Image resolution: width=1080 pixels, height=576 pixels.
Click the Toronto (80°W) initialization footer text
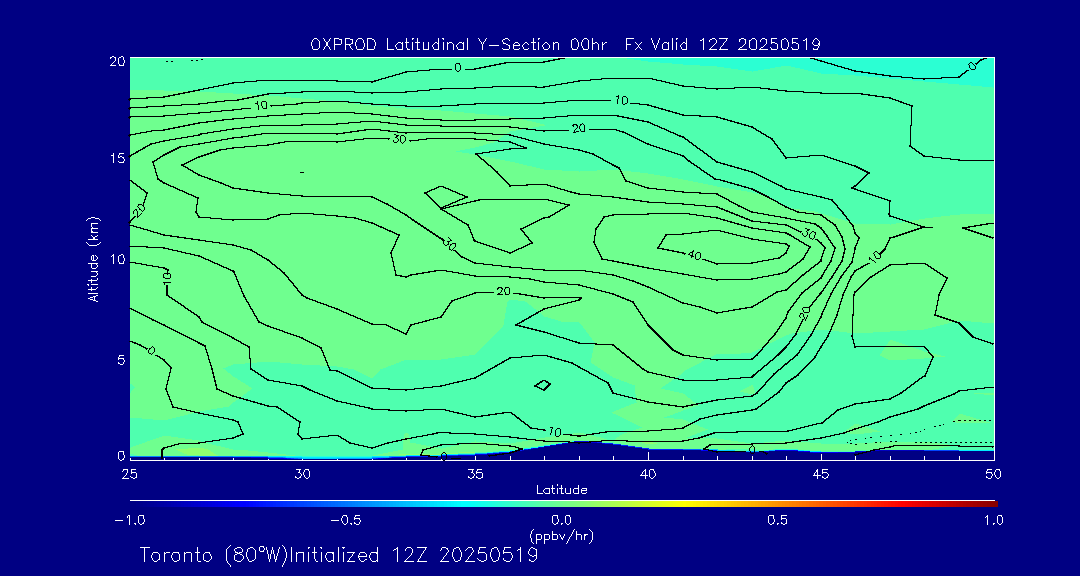(x=339, y=555)
